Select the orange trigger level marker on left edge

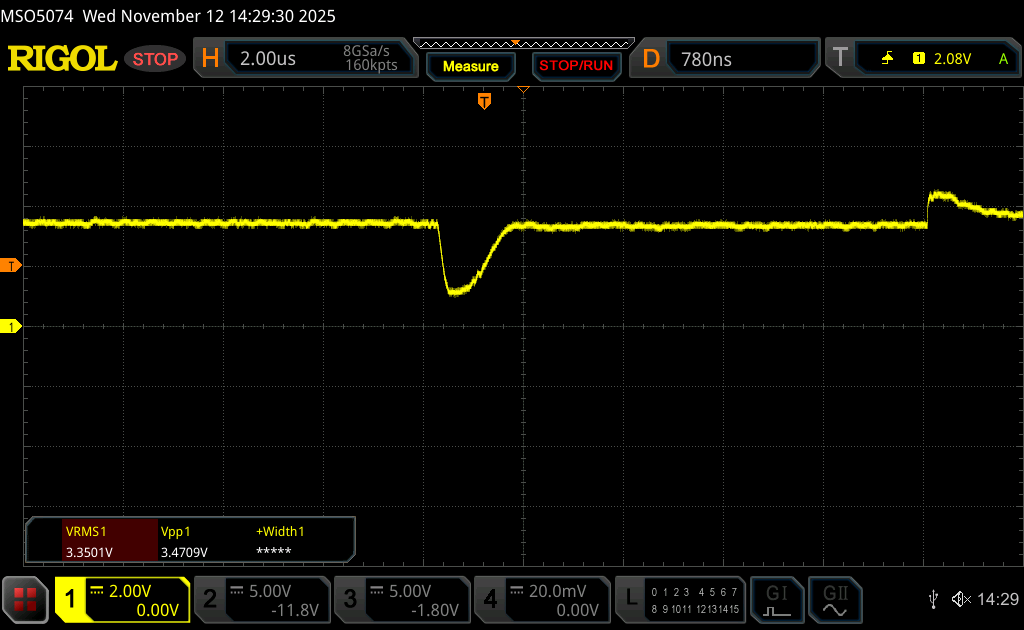click(x=12, y=265)
